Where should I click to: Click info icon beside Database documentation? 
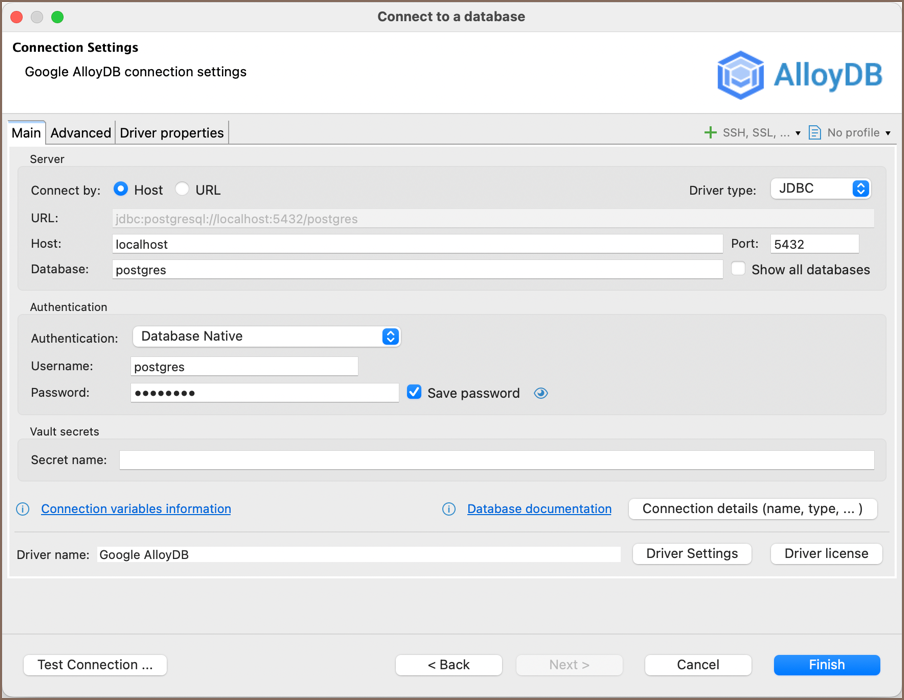coord(449,509)
